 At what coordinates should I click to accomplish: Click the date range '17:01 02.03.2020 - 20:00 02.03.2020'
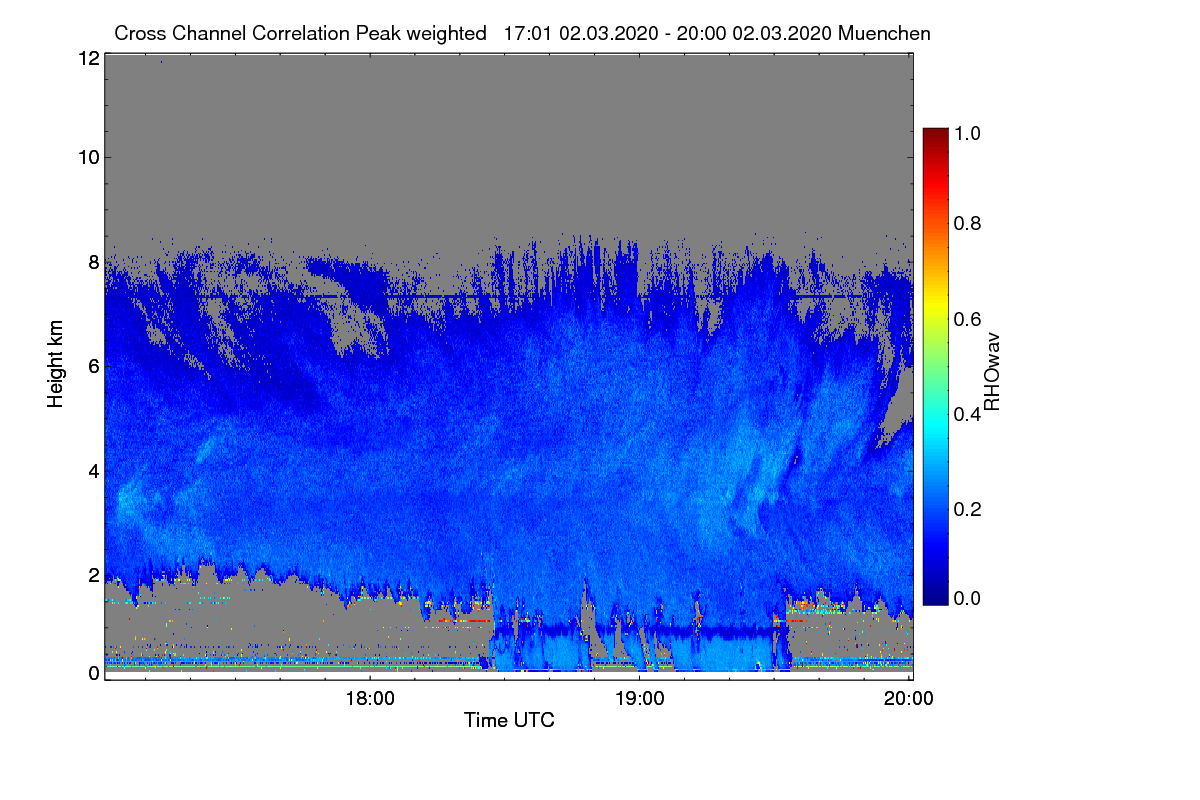point(668,33)
